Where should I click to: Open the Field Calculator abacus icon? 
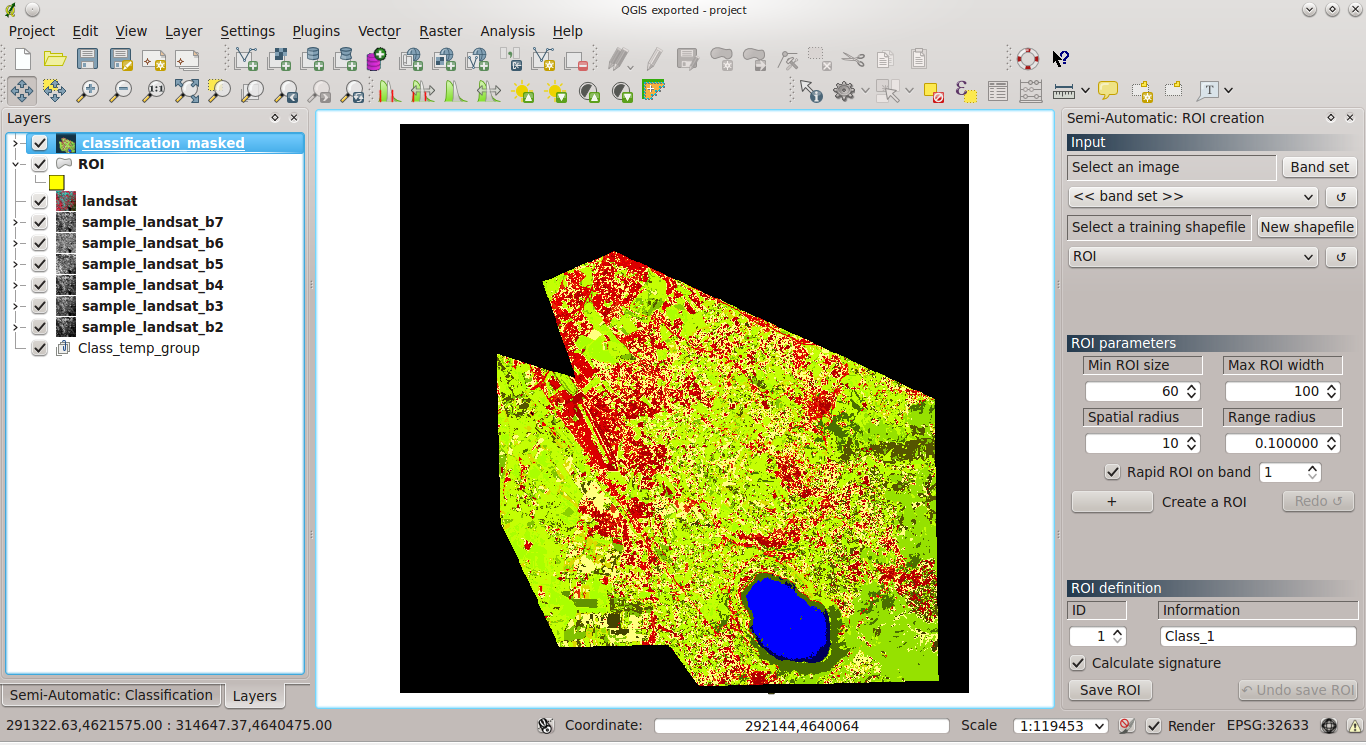1030,91
